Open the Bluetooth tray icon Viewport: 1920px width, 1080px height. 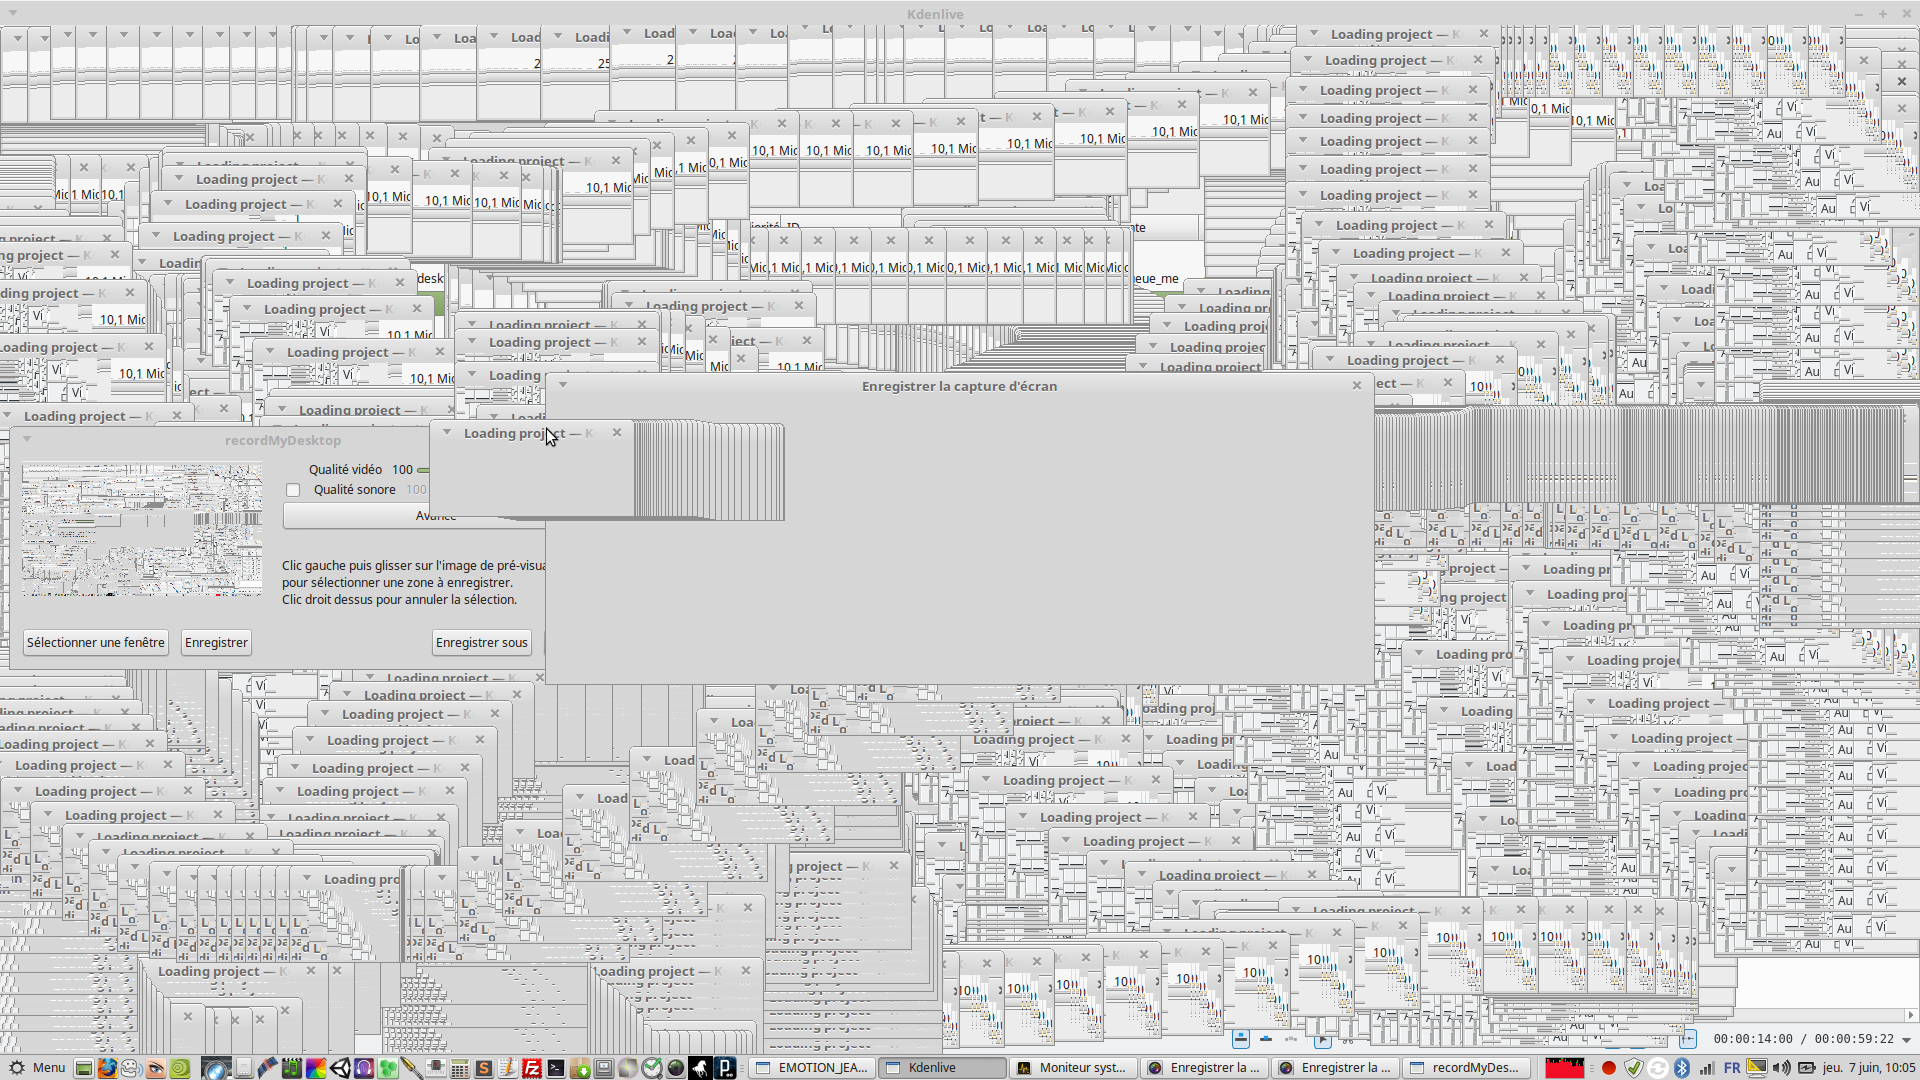tap(1682, 1068)
